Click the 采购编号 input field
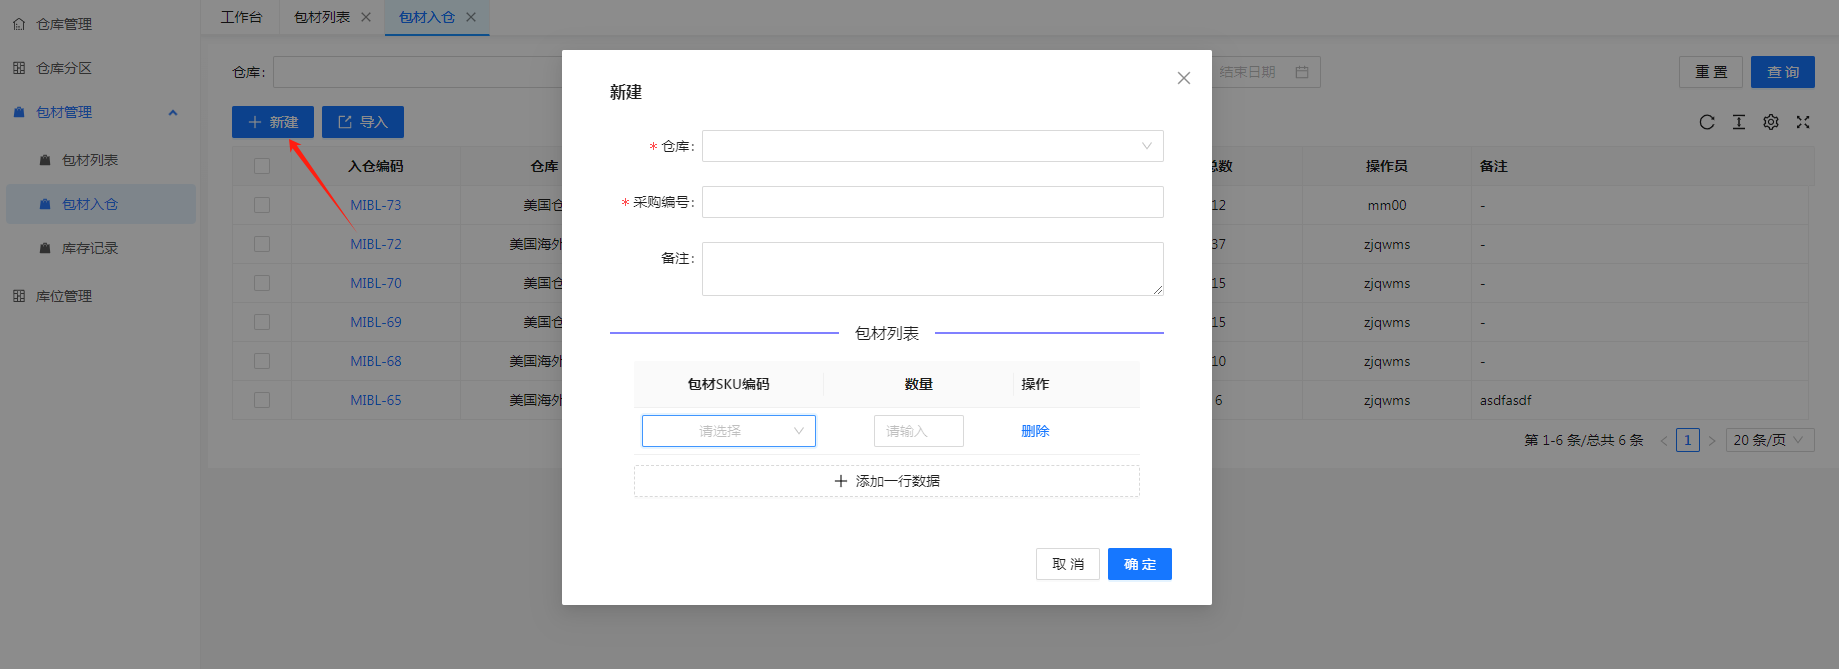The width and height of the screenshot is (1839, 669). coord(932,202)
